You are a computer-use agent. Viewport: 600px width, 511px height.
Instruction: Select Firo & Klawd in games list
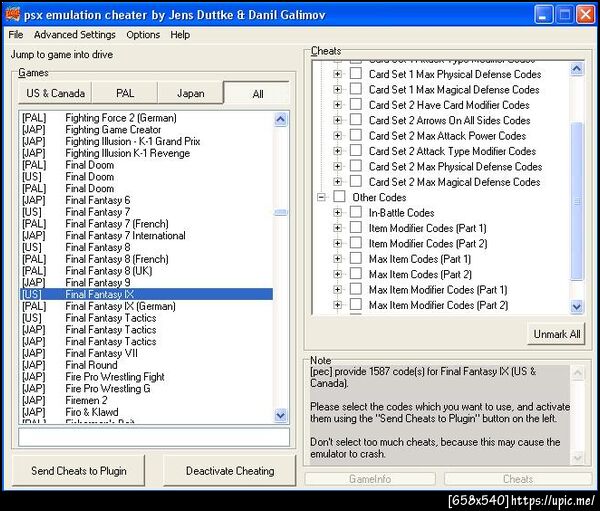[x=147, y=412]
